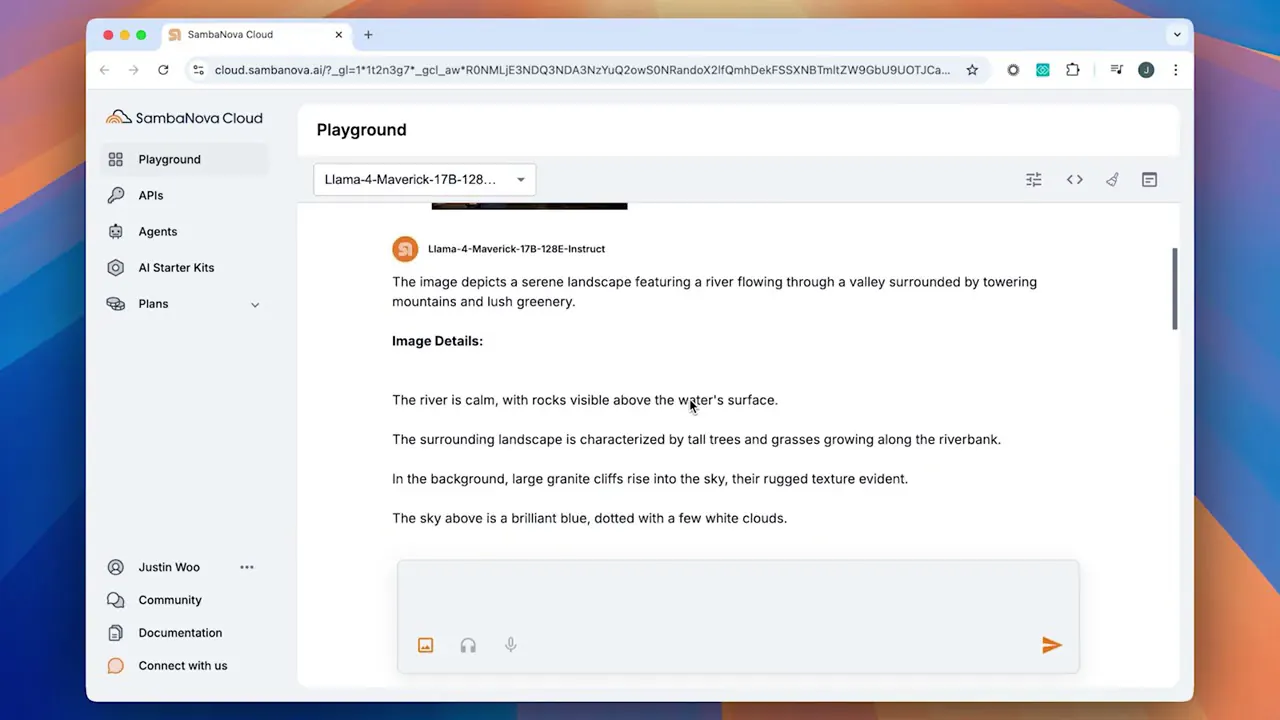Go back using browser back arrow
The image size is (1280, 720).
104,70
